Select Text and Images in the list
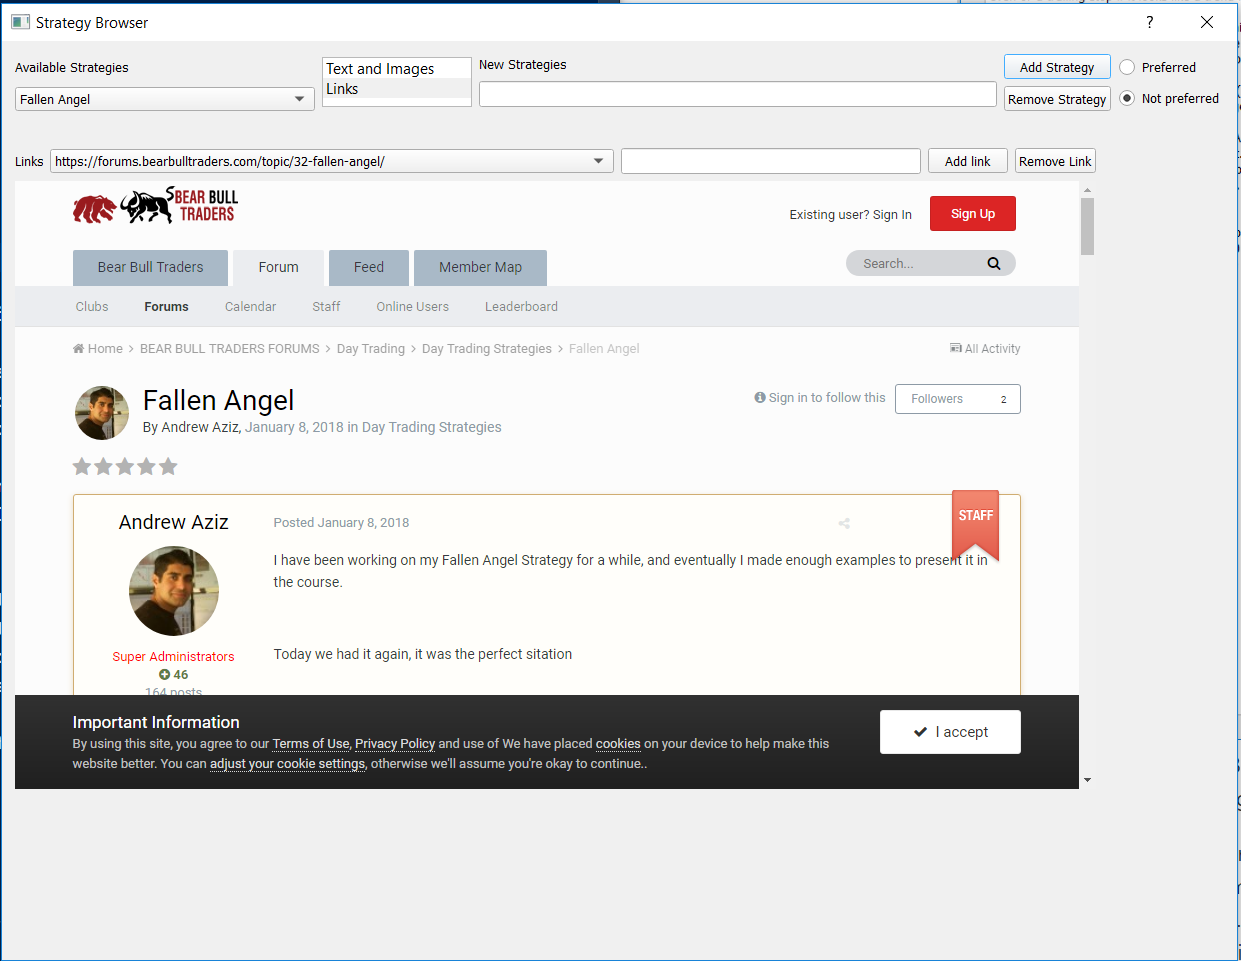The height and width of the screenshot is (961, 1241). [x=397, y=69]
